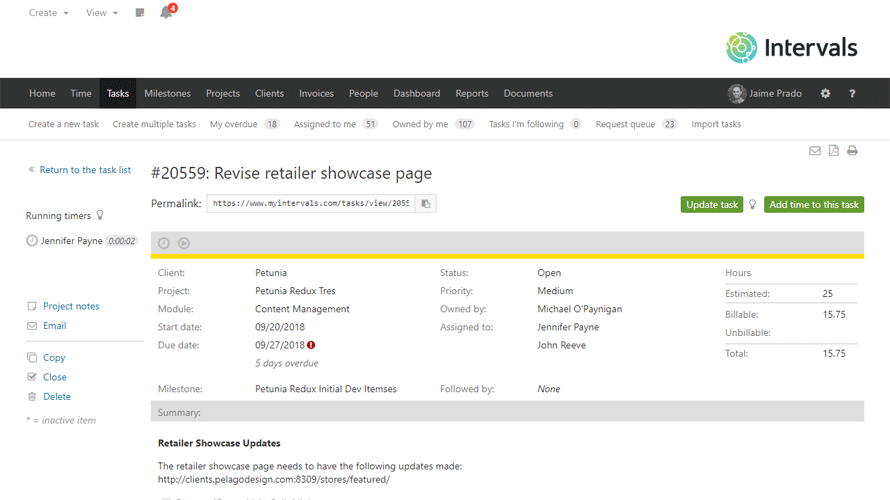Copy permalink using the clipboard icon
The width and height of the screenshot is (890, 500).
[x=426, y=204]
